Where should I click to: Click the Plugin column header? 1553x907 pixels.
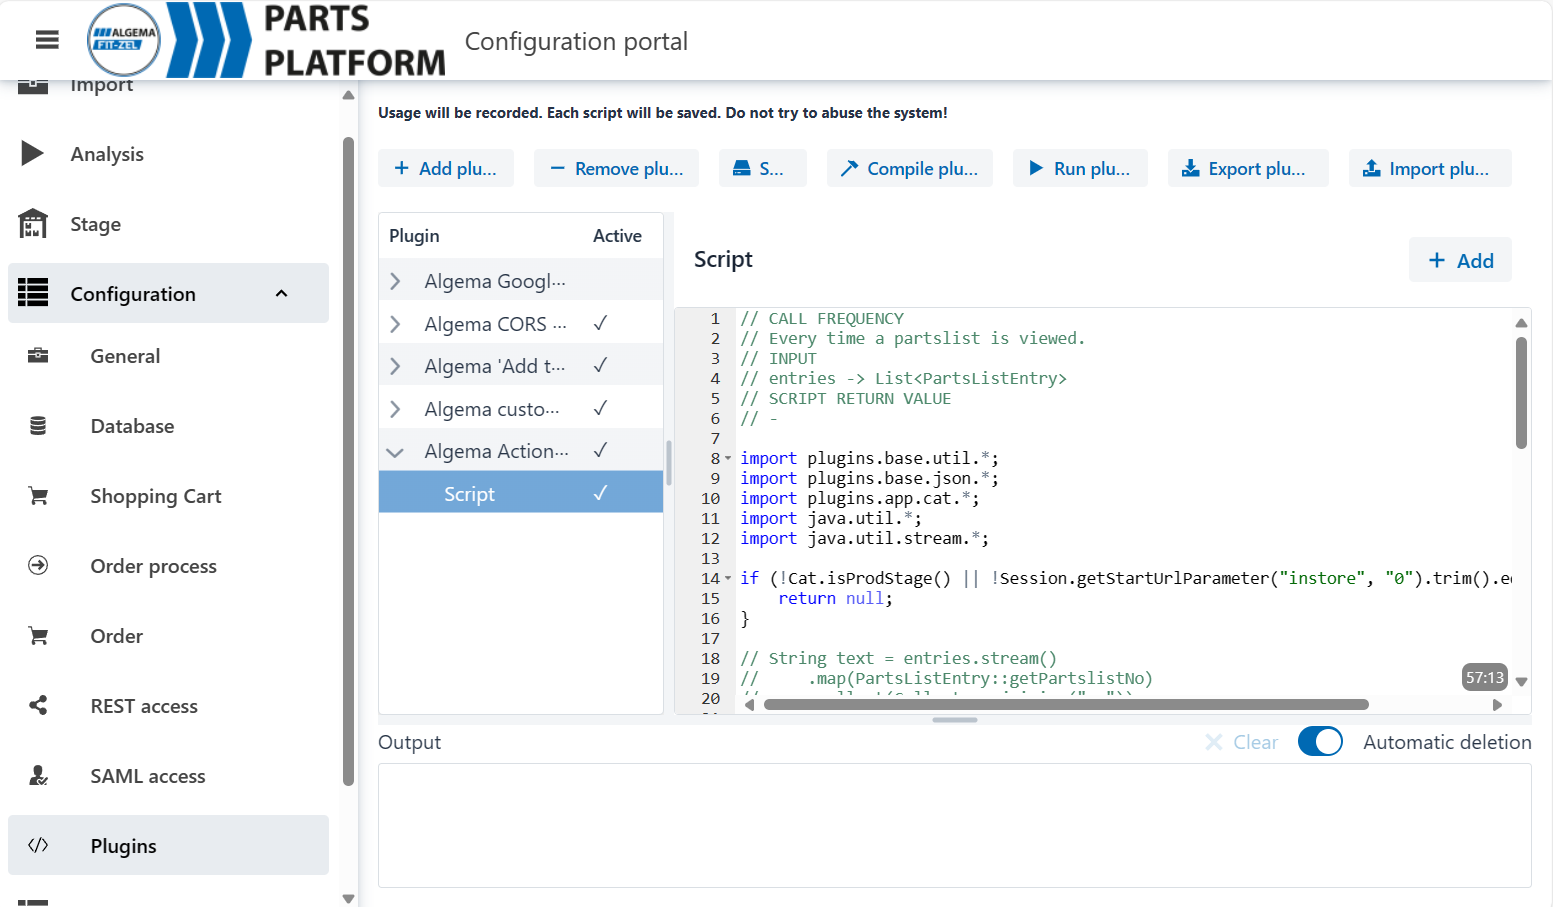coord(414,236)
